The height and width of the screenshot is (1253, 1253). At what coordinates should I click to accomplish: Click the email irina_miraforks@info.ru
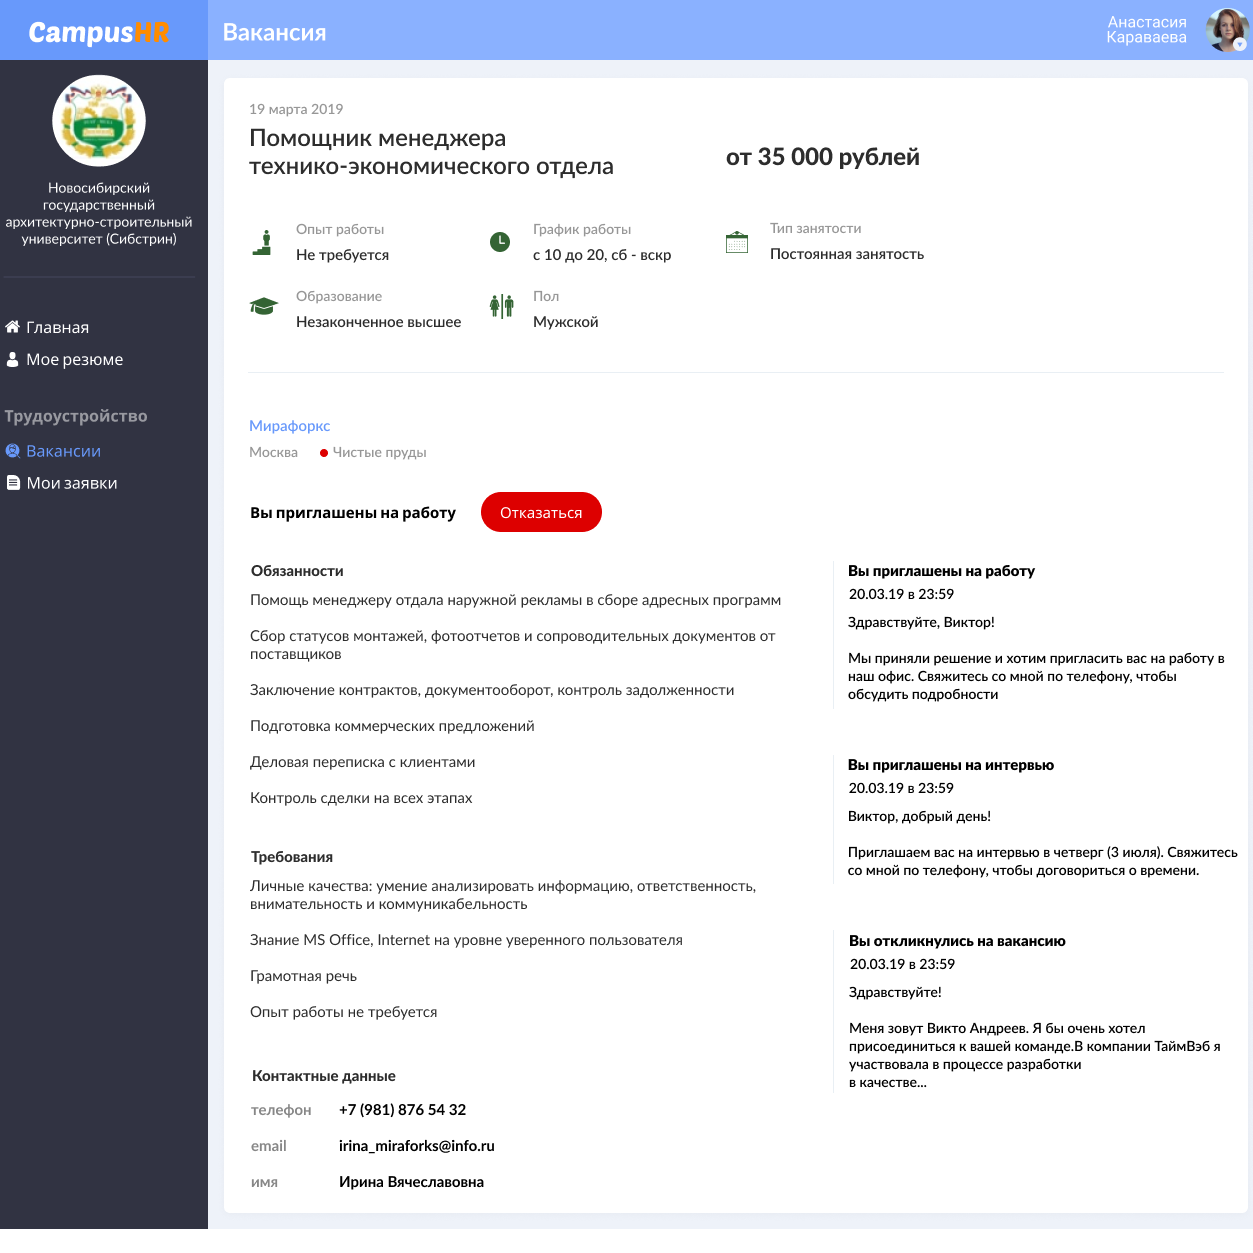[x=417, y=1146]
